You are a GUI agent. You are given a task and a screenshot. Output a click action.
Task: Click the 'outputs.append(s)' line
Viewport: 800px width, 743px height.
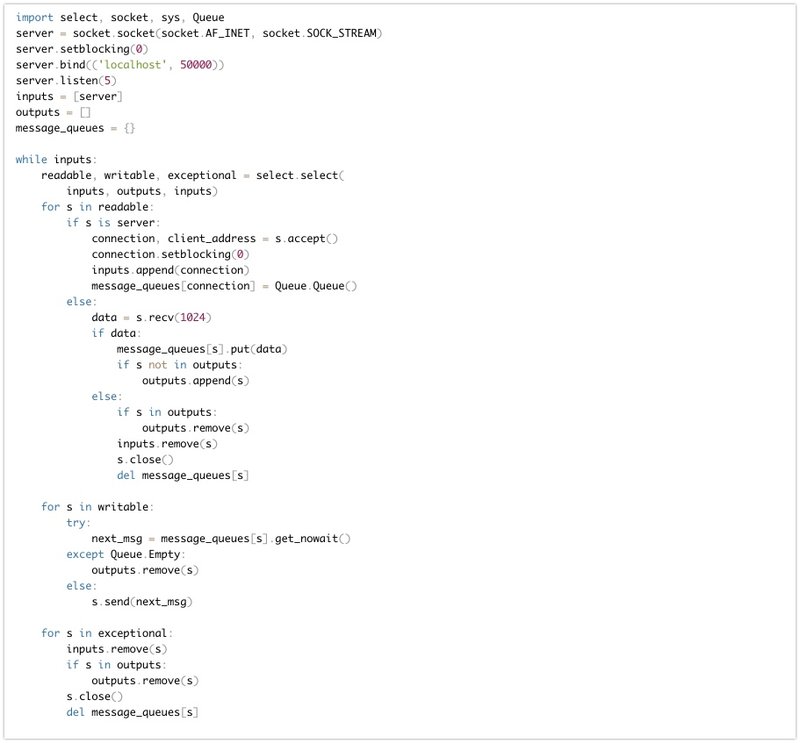click(195, 381)
